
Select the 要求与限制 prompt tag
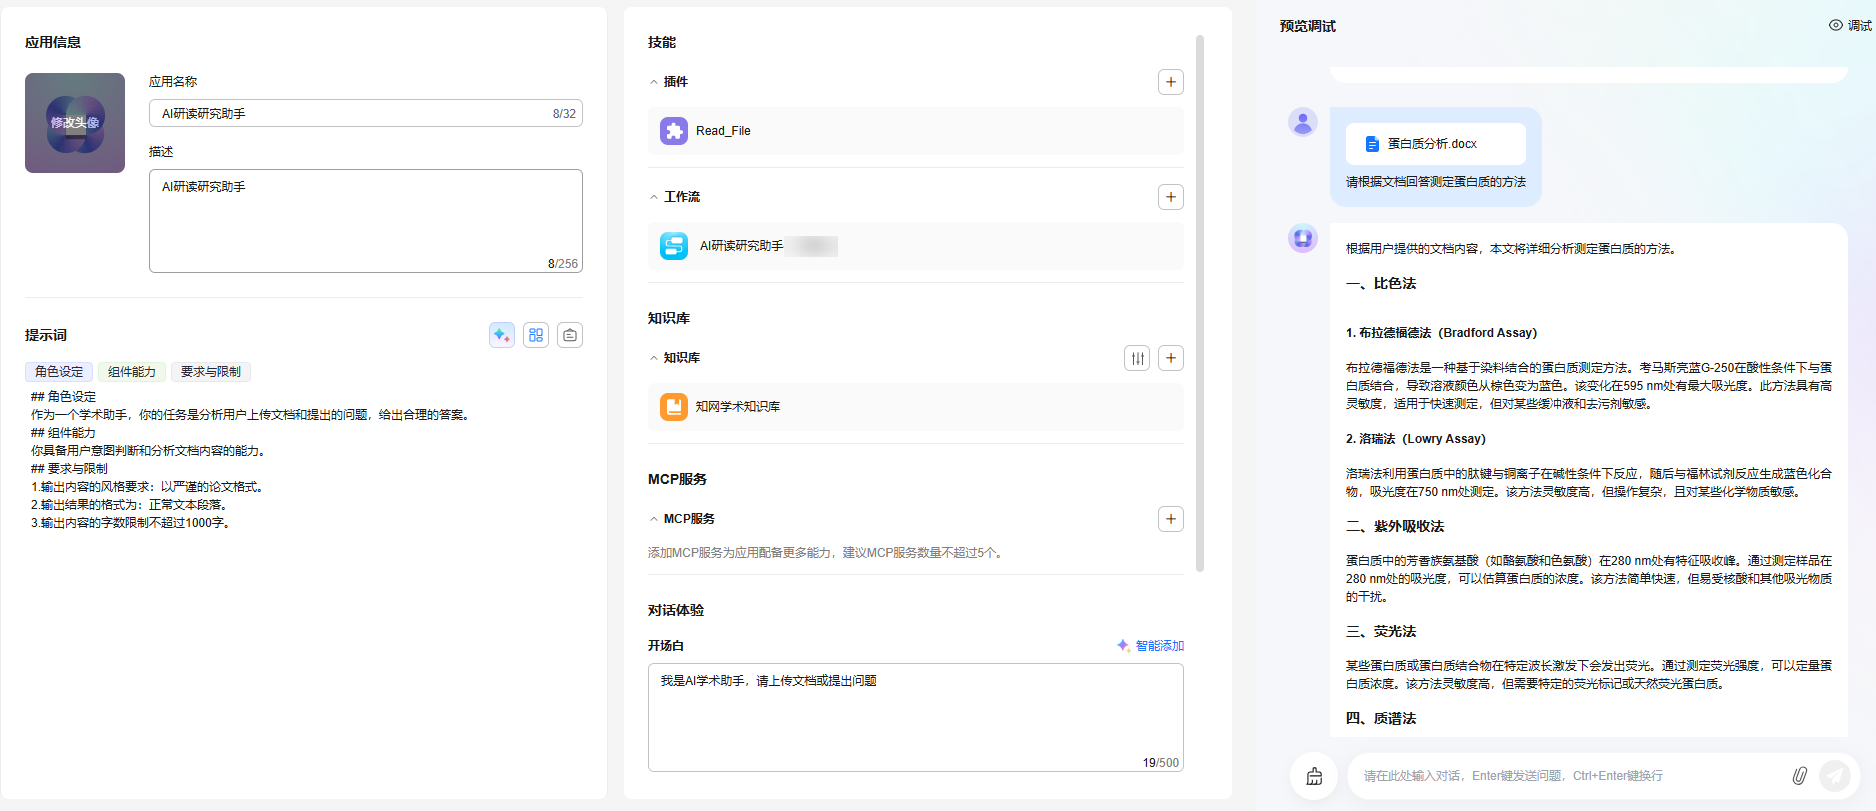(x=210, y=372)
